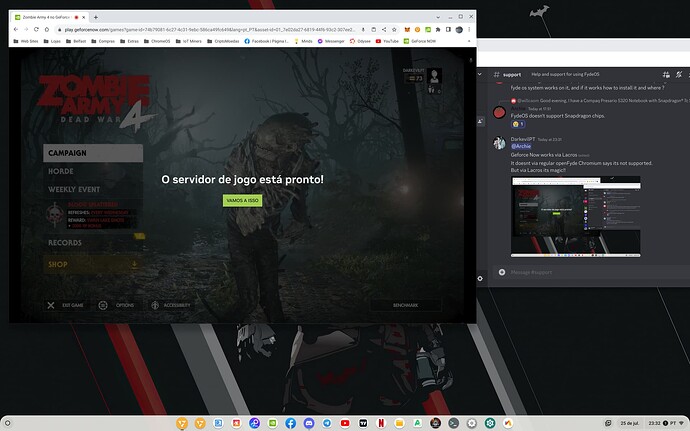Bookmark this page with the star icon
This screenshot has height=431, width=690.
coord(394,29)
